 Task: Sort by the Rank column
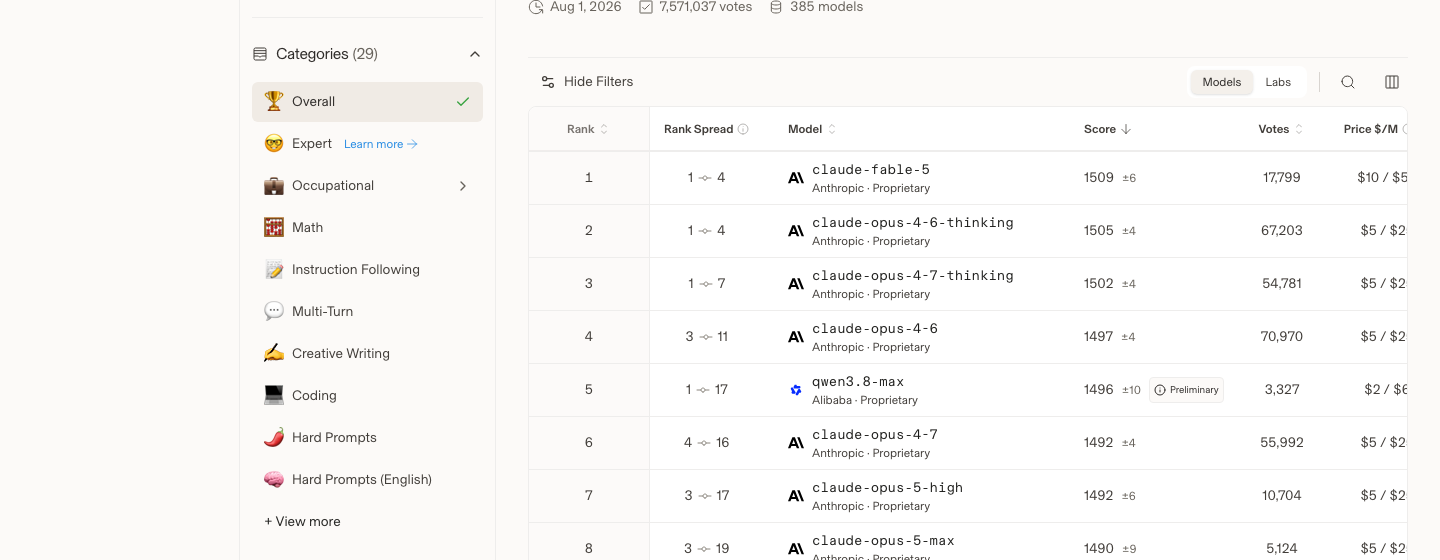tap(588, 129)
